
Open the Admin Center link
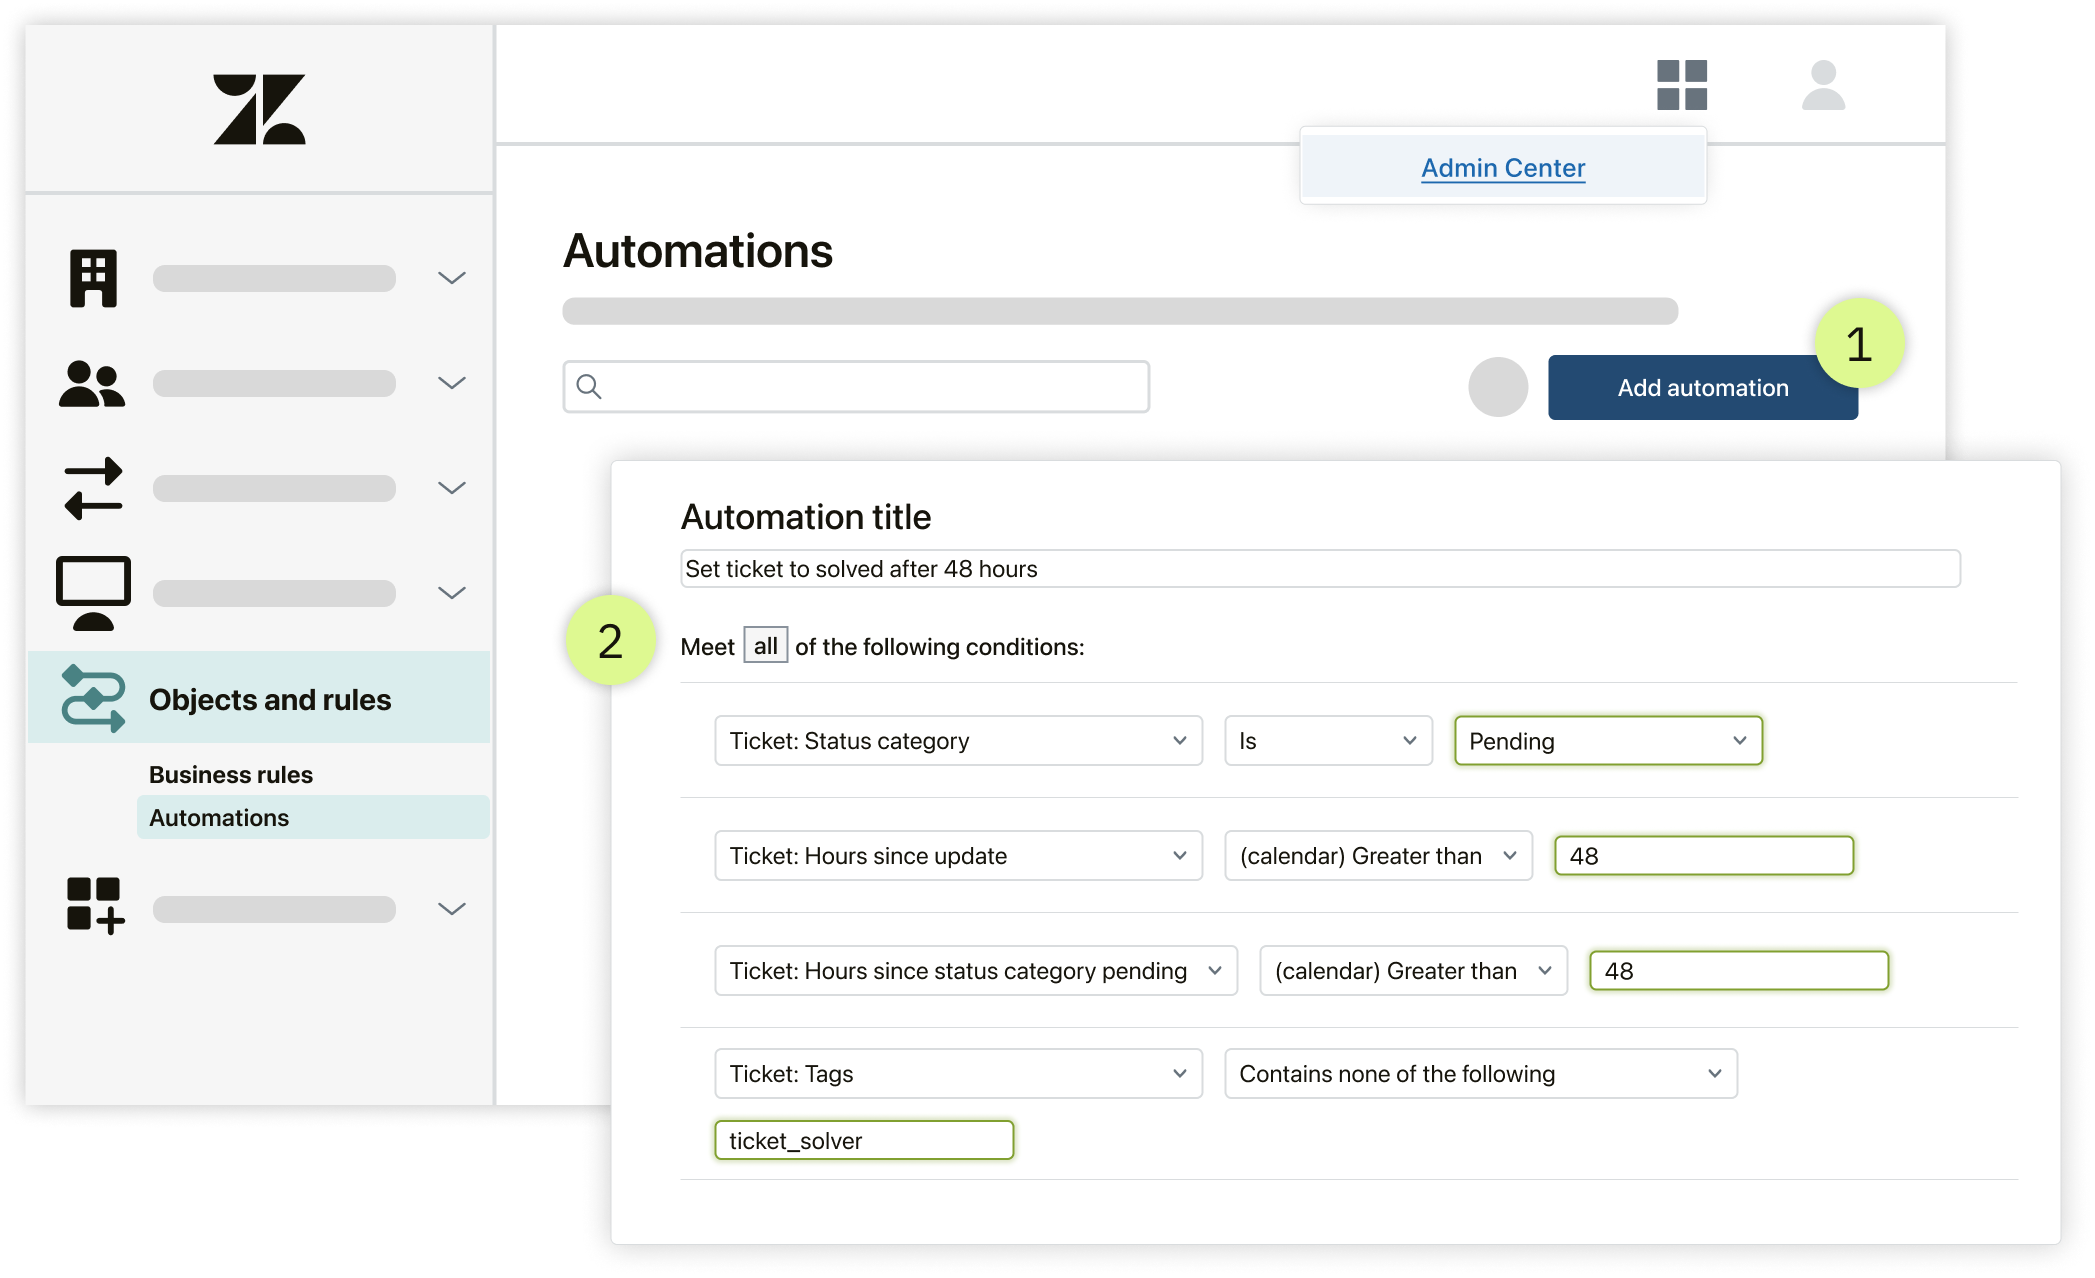[1502, 168]
